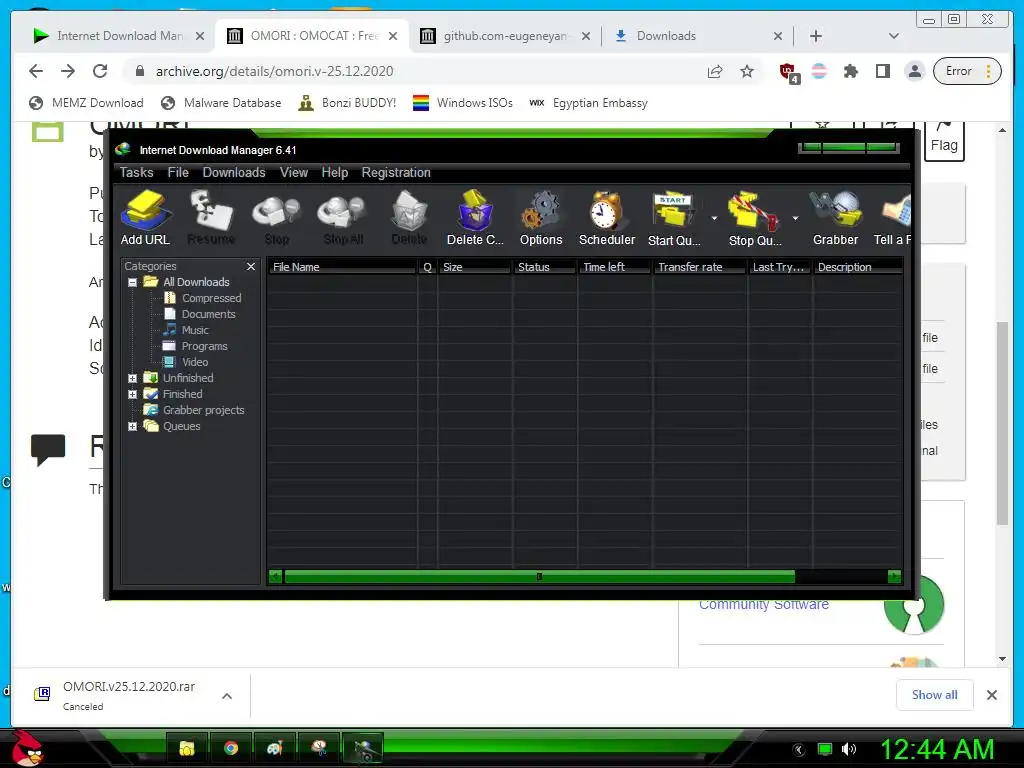The image size is (1024, 768).
Task: Expand the Queues category node
Action: pyautogui.click(x=133, y=426)
